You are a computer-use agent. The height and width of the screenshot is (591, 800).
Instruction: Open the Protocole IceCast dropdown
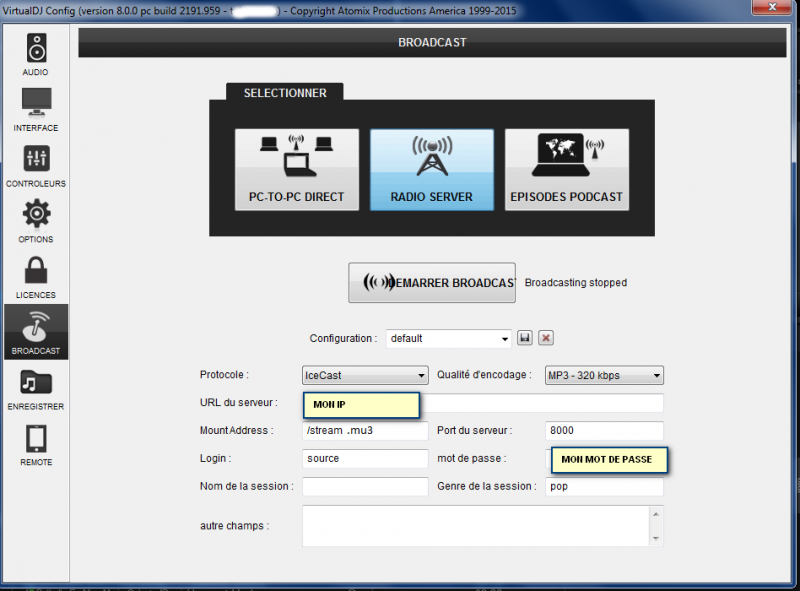click(x=365, y=375)
